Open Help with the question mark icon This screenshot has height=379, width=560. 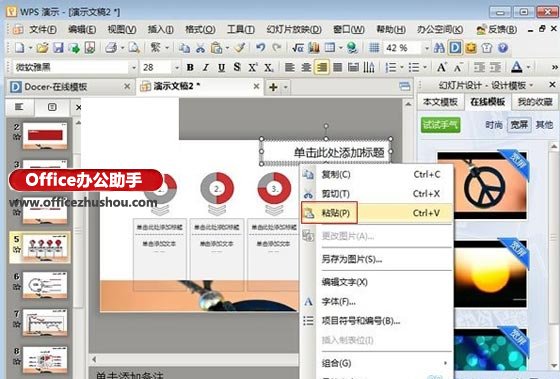(x=503, y=48)
